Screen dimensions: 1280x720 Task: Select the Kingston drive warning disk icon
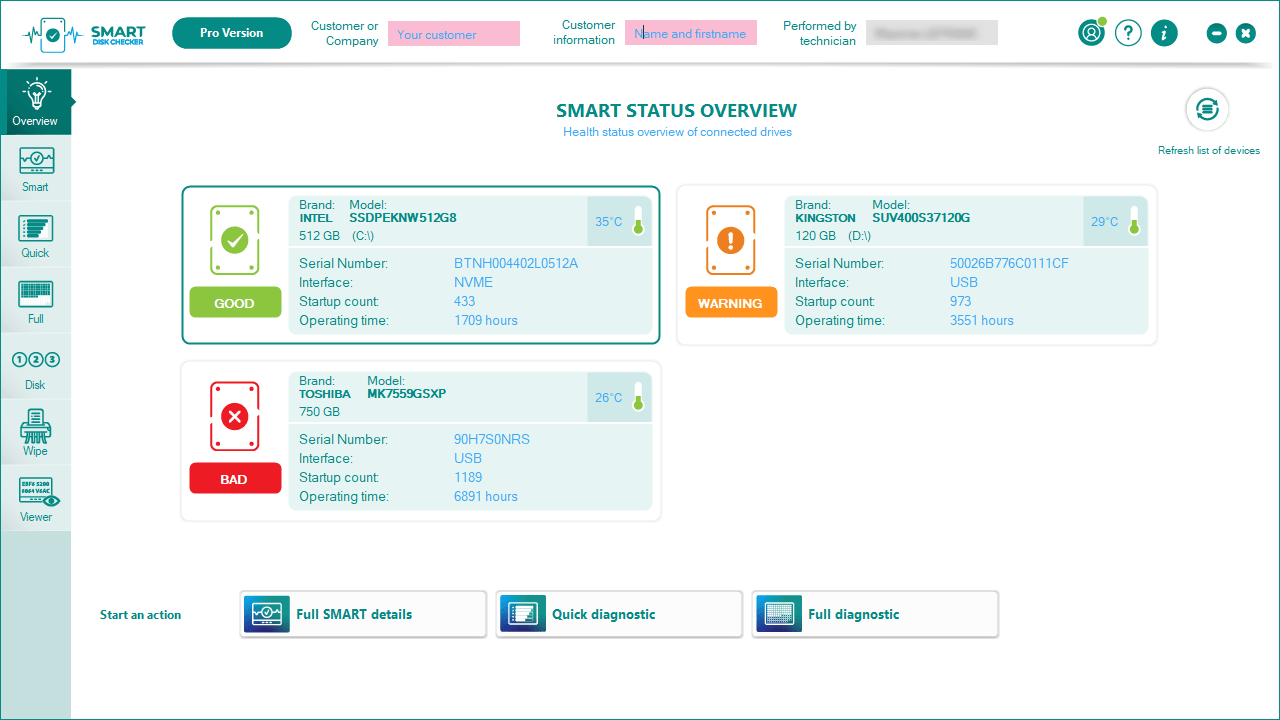[x=731, y=240]
